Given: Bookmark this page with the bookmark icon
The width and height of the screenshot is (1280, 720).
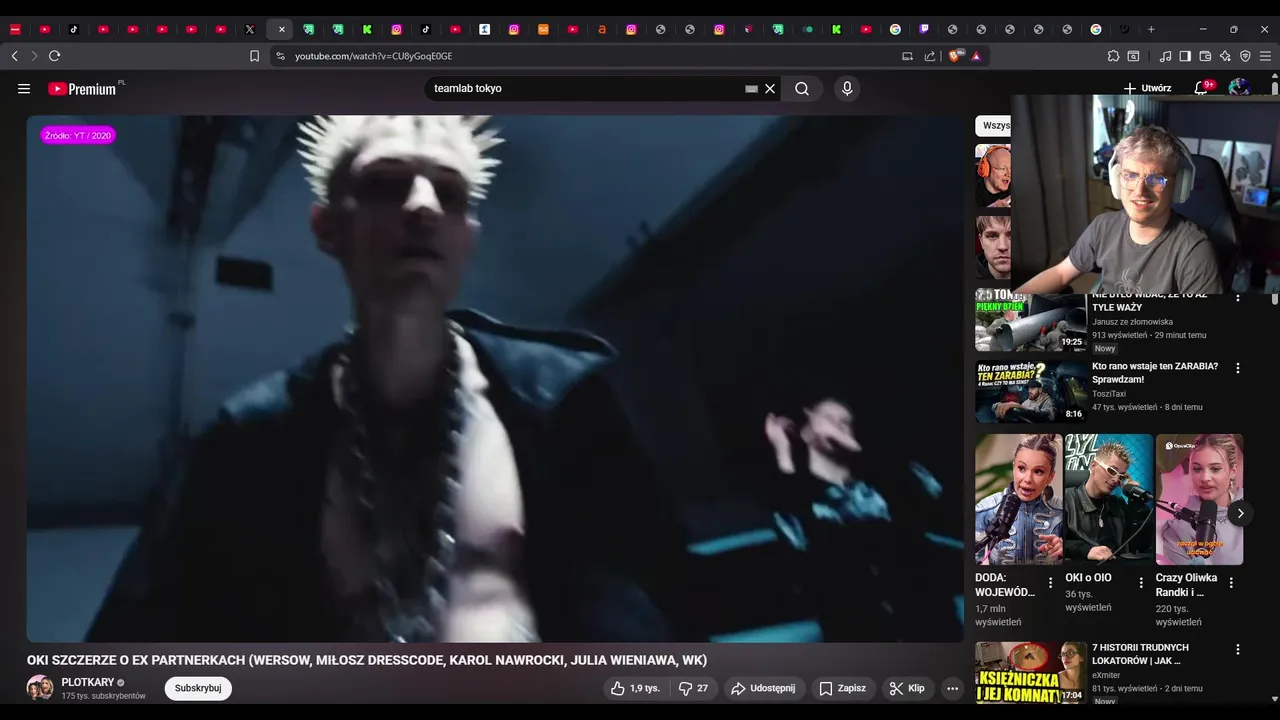Looking at the screenshot, I should (254, 56).
